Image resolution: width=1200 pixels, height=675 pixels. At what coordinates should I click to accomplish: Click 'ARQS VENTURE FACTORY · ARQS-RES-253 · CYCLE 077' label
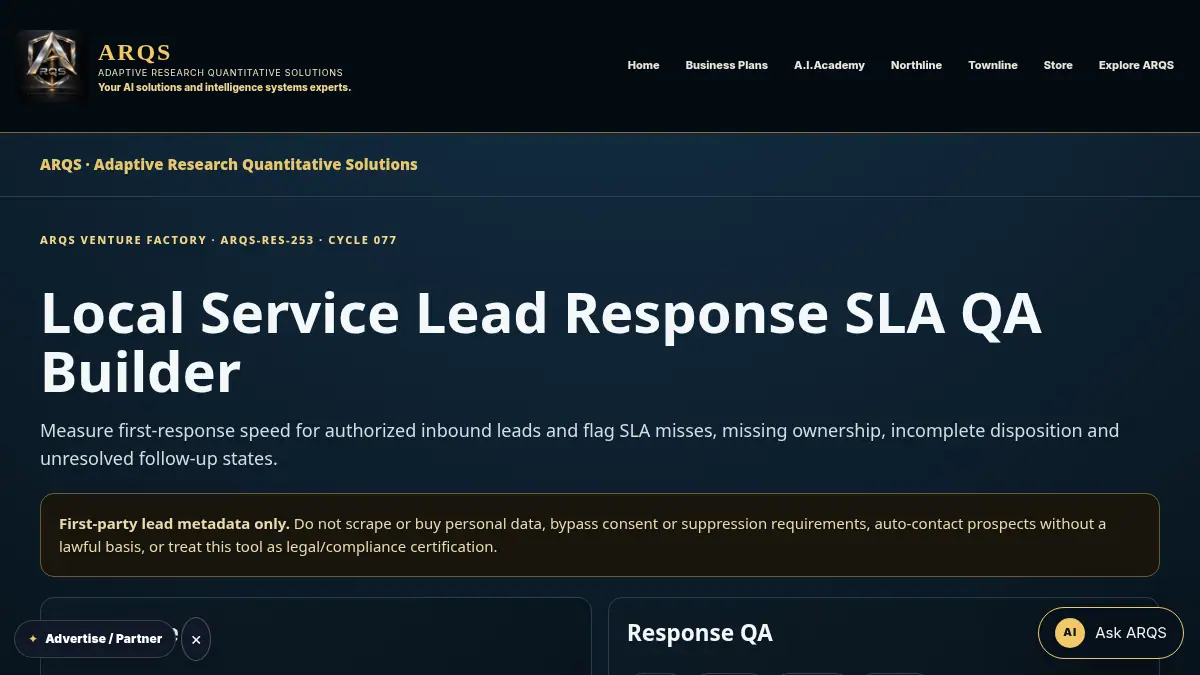coord(218,240)
